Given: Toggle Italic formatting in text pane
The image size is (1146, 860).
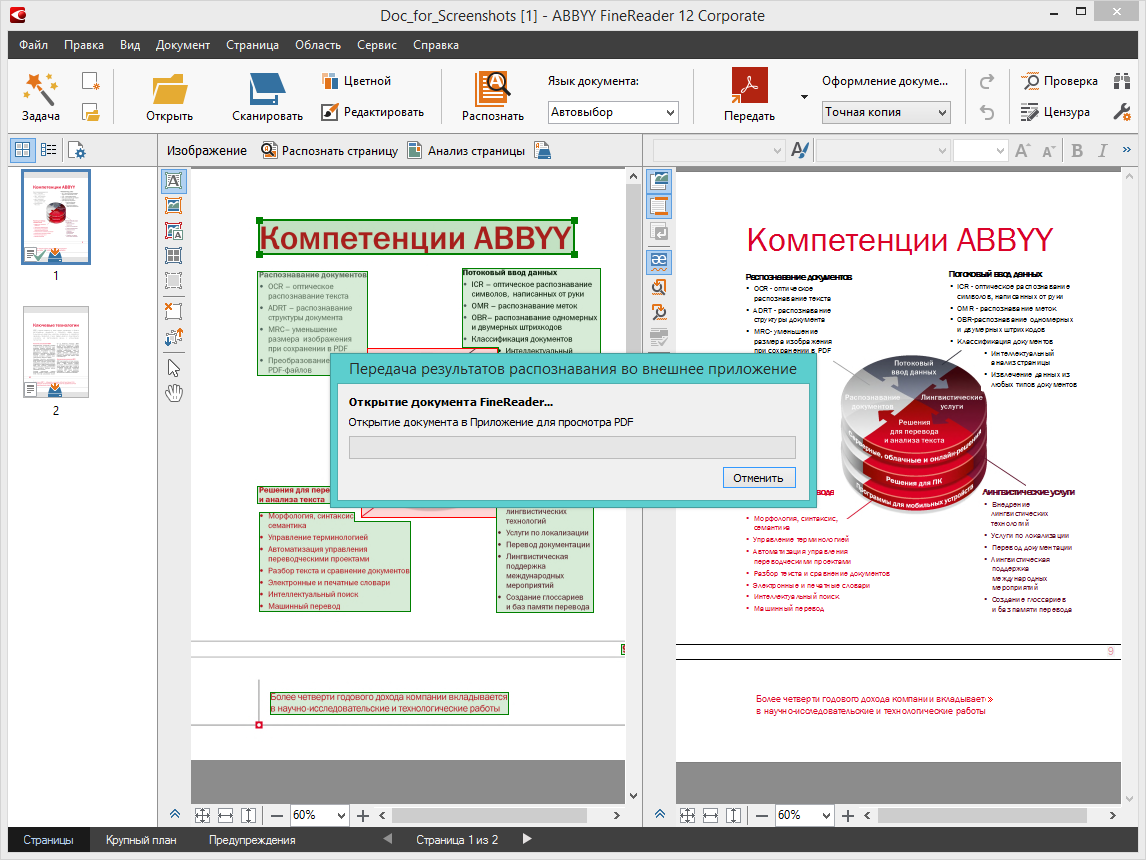Looking at the screenshot, I should 1102,151.
